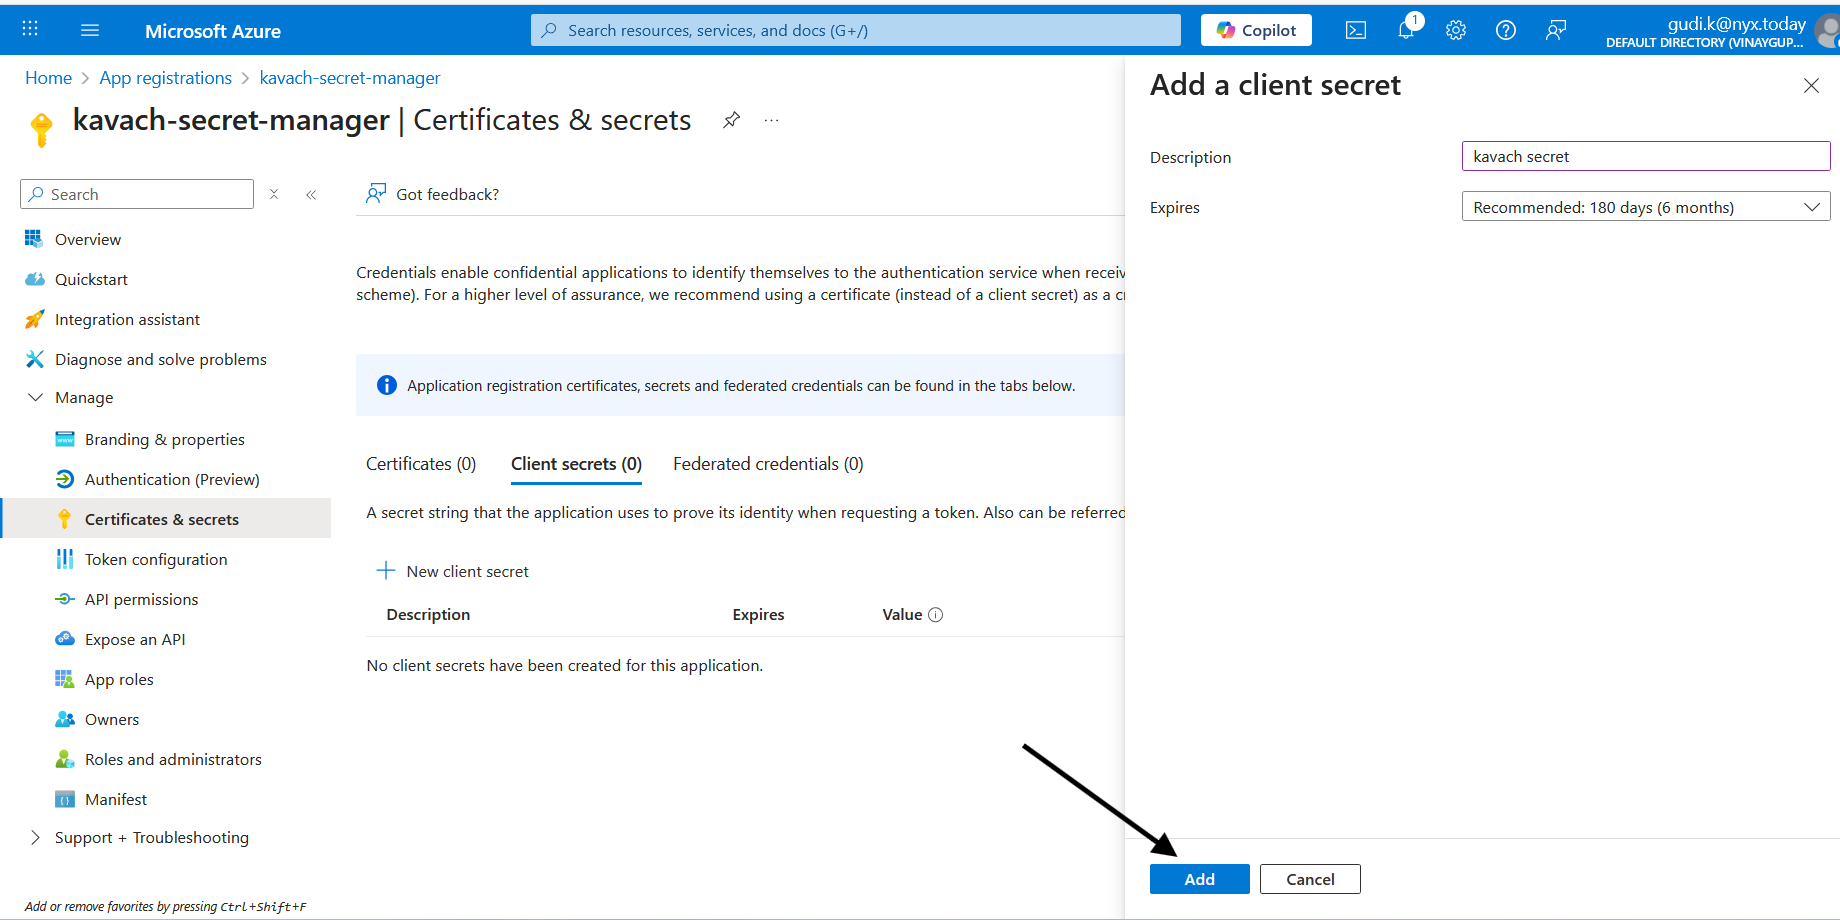Click the Description column header
1840x920 pixels.
point(428,614)
